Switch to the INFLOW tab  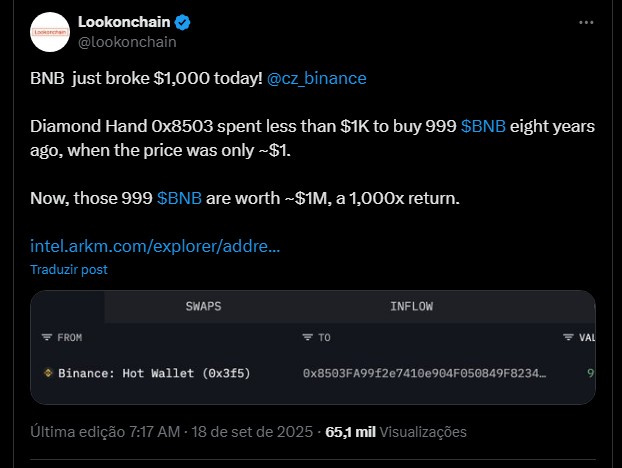(x=411, y=306)
